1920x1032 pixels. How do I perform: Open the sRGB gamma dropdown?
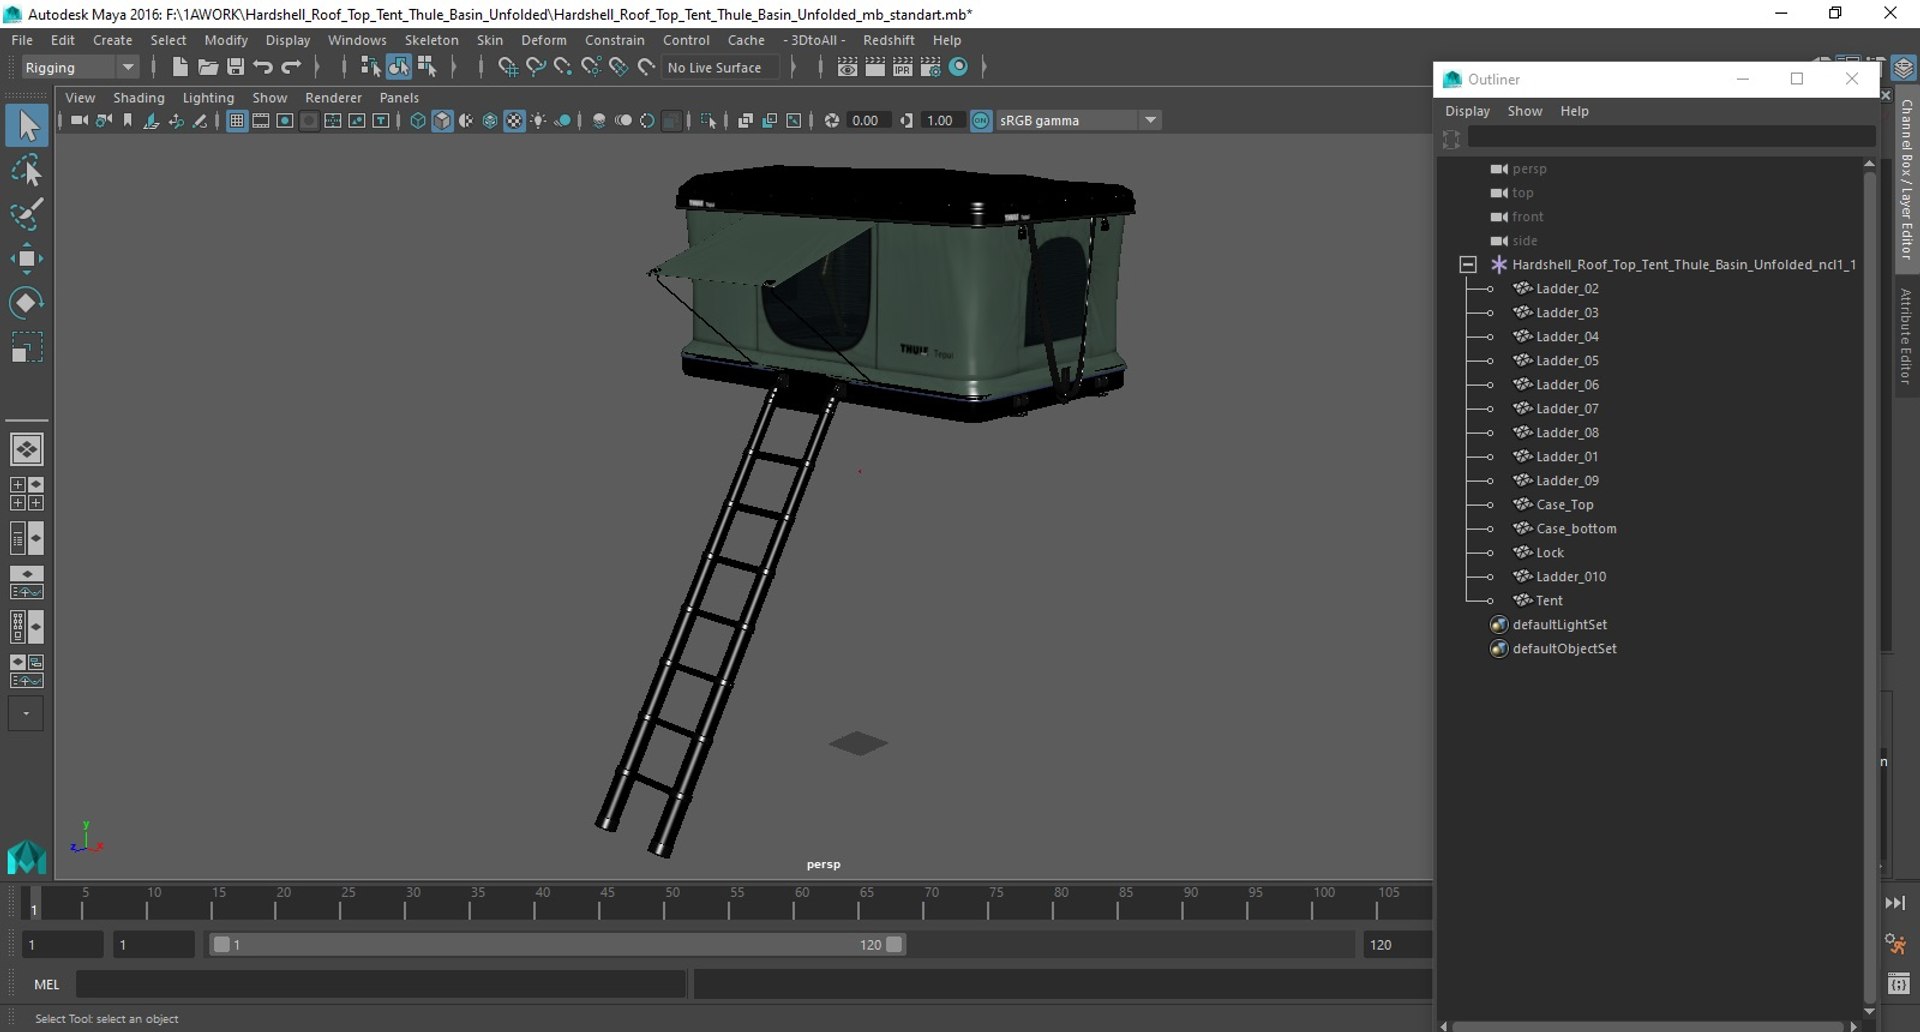(1078, 120)
